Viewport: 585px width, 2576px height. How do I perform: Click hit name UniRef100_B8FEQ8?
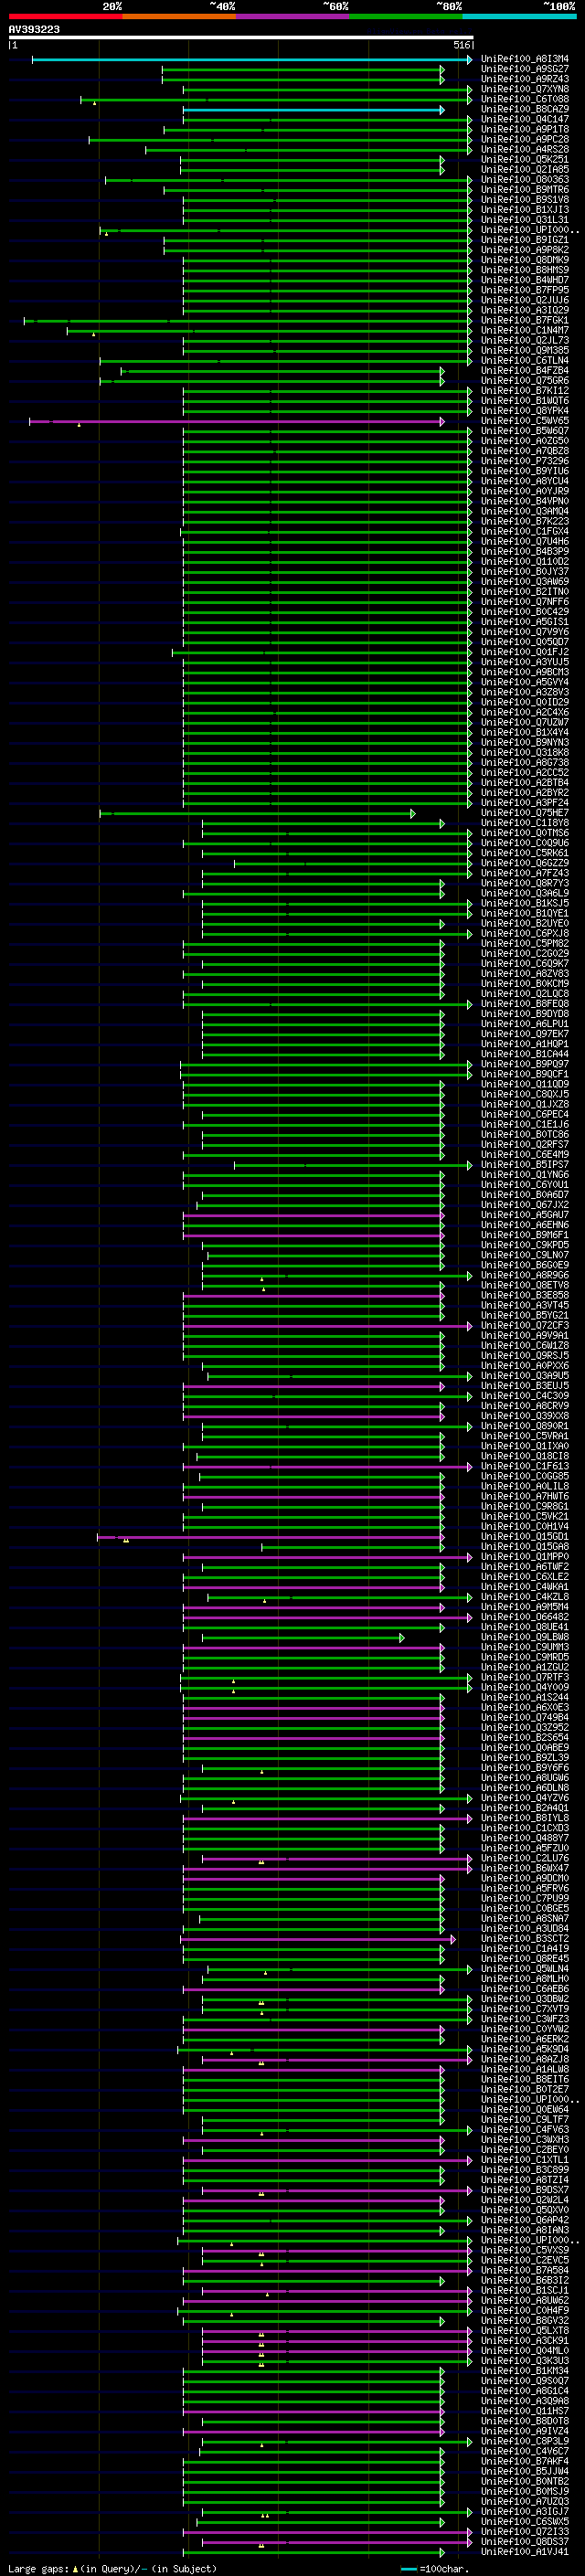coord(525,1004)
